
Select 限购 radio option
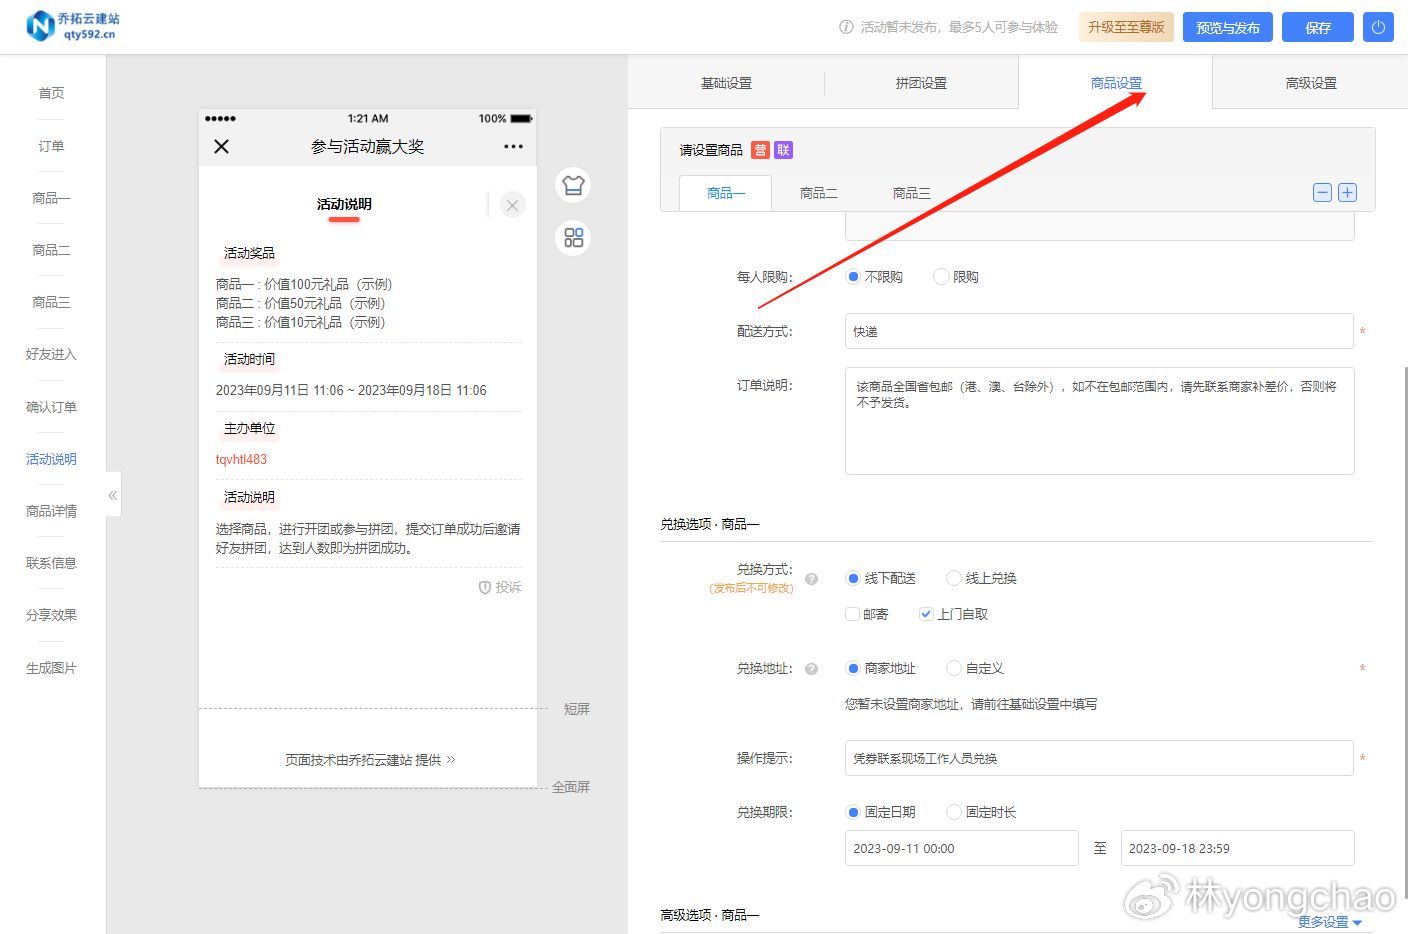tap(941, 277)
